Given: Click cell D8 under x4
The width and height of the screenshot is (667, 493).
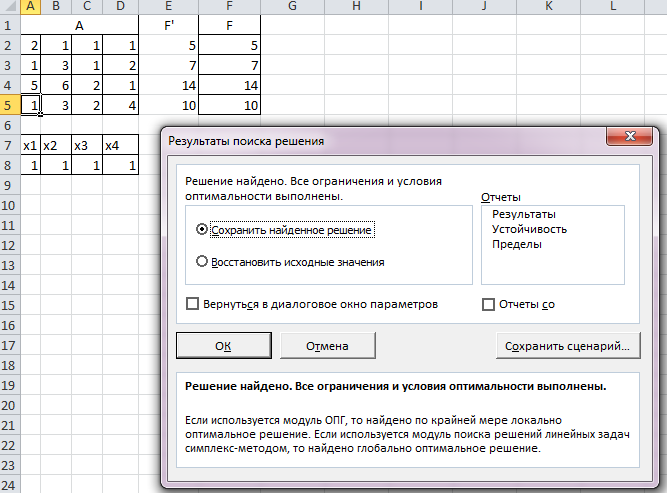Looking at the screenshot, I should (120, 165).
